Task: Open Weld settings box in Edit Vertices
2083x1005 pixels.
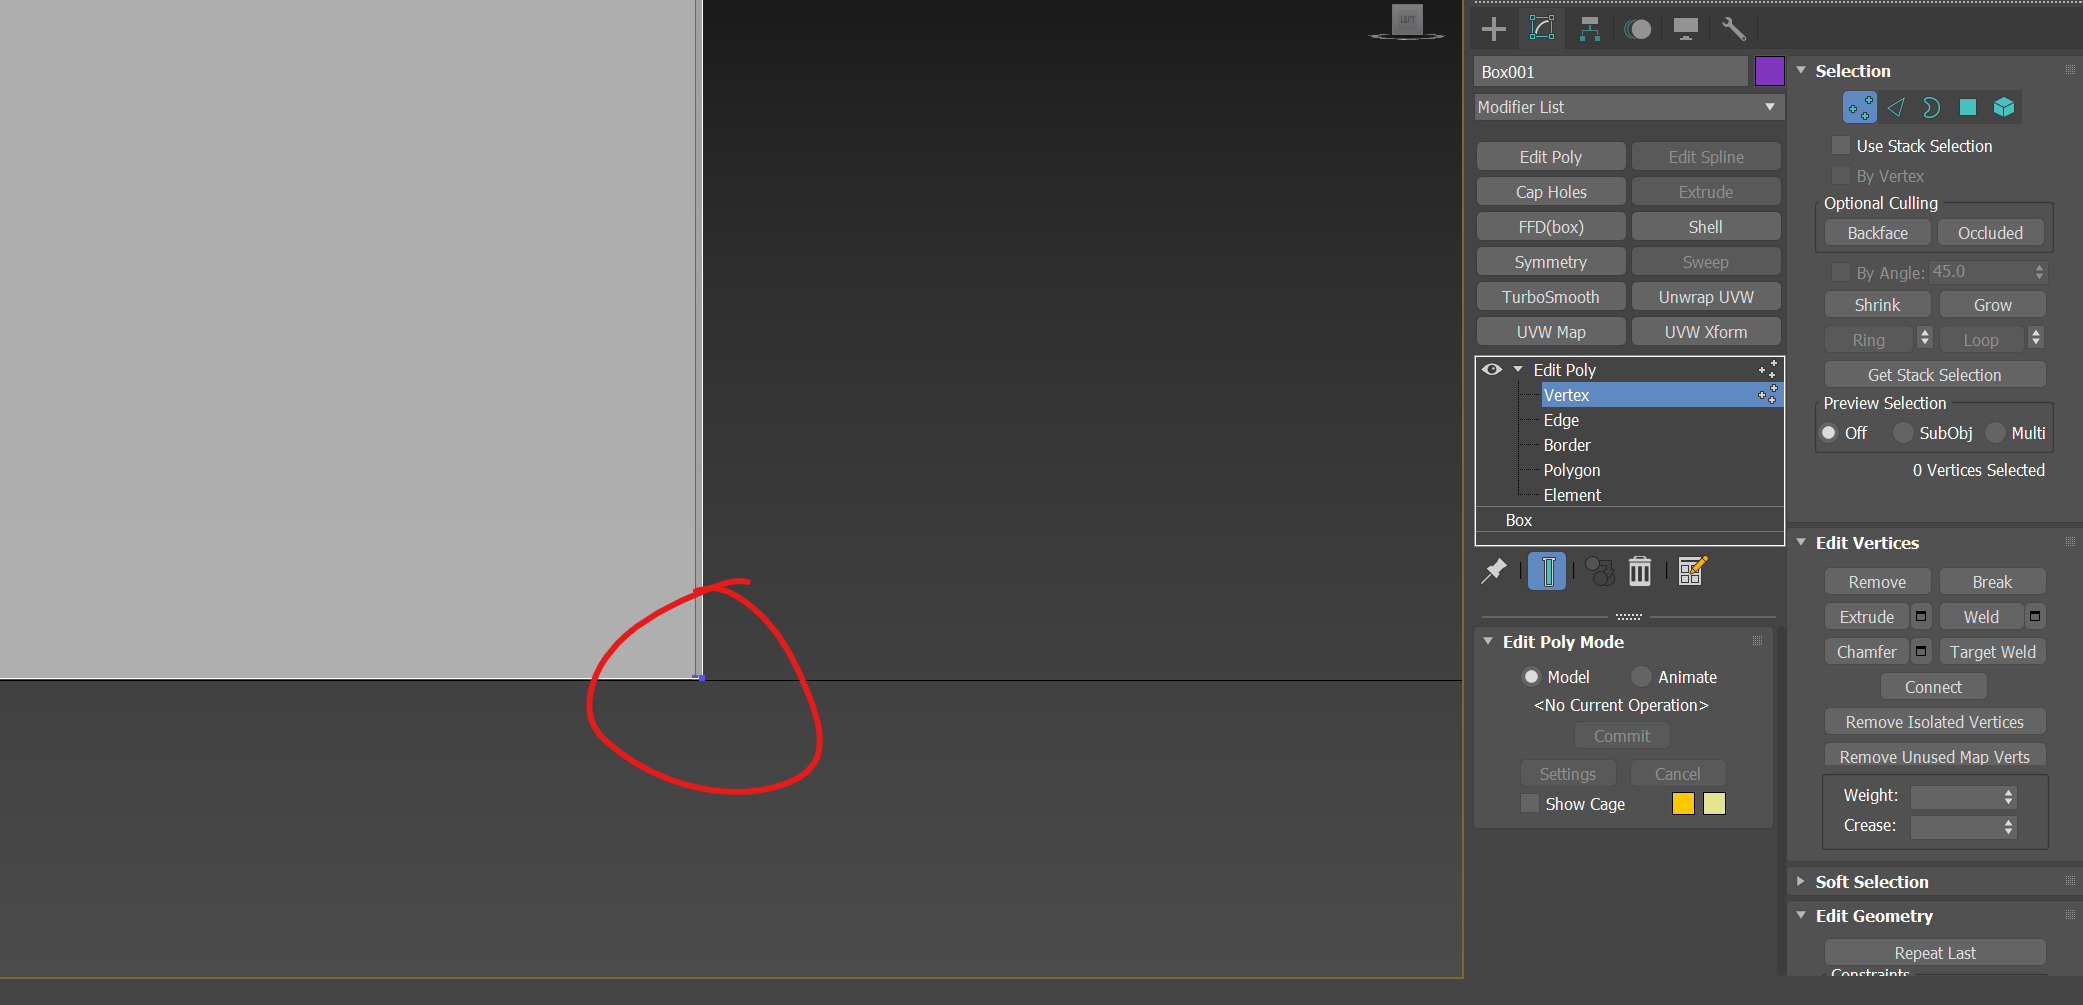Action: click(x=2035, y=617)
